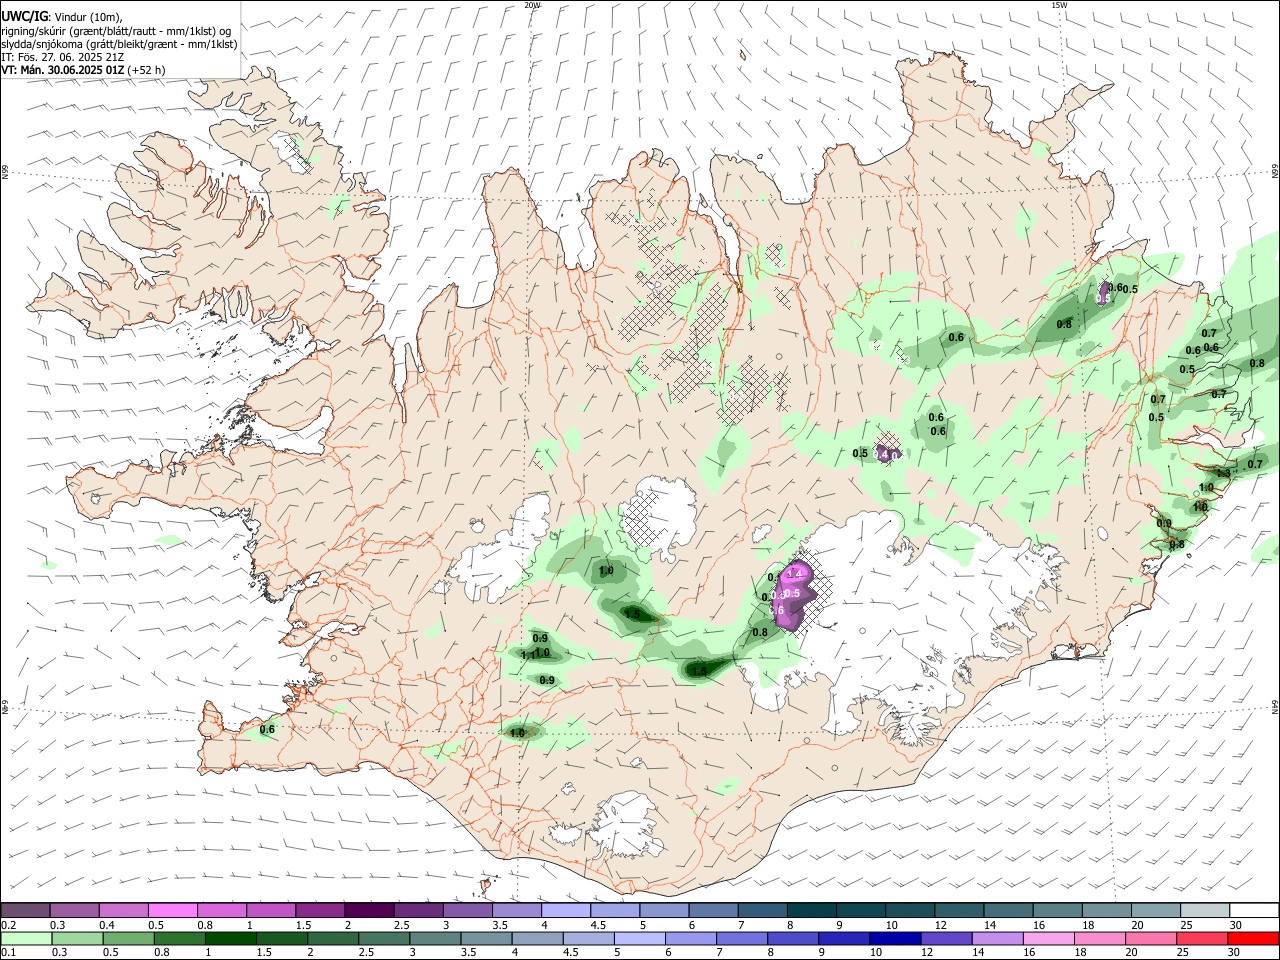Click the '0.2' label in the upper legend row

[8, 925]
